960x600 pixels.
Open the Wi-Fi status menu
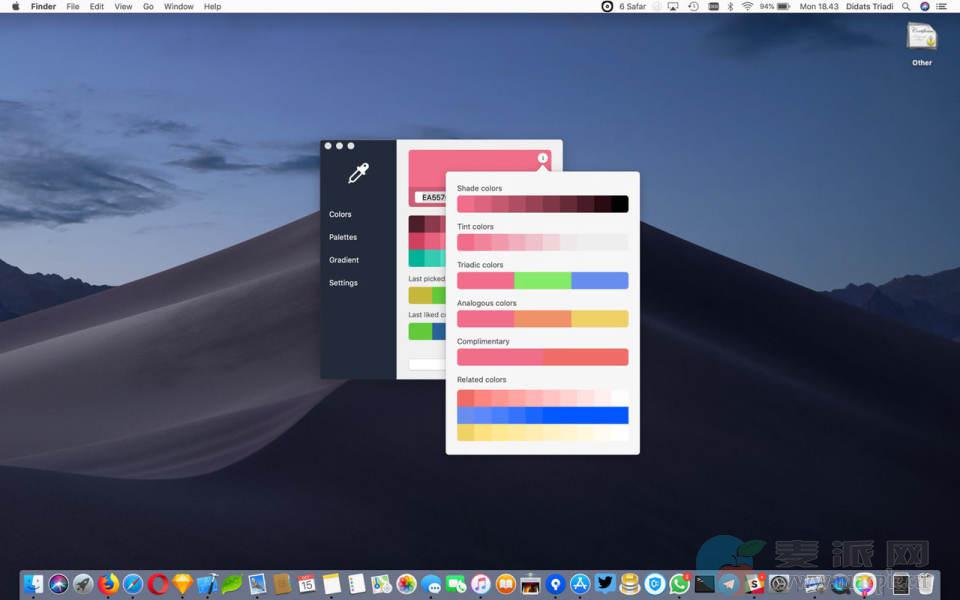pos(747,6)
